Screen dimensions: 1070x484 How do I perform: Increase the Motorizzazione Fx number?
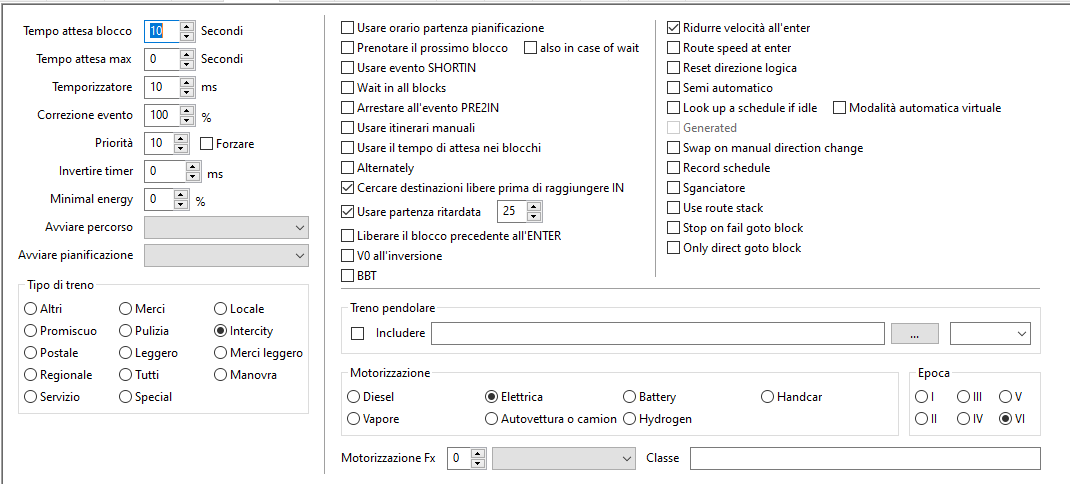477,453
